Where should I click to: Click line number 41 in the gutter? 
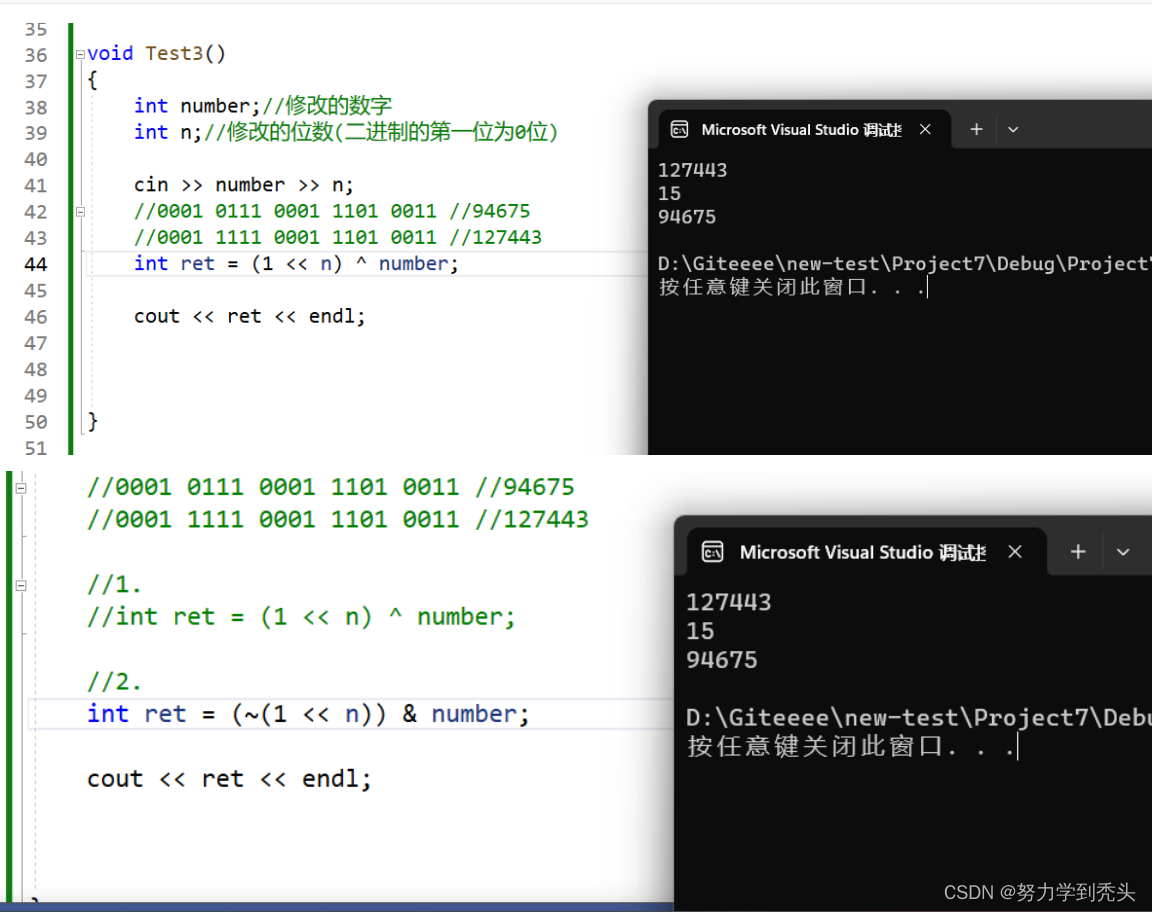[x=35, y=185]
